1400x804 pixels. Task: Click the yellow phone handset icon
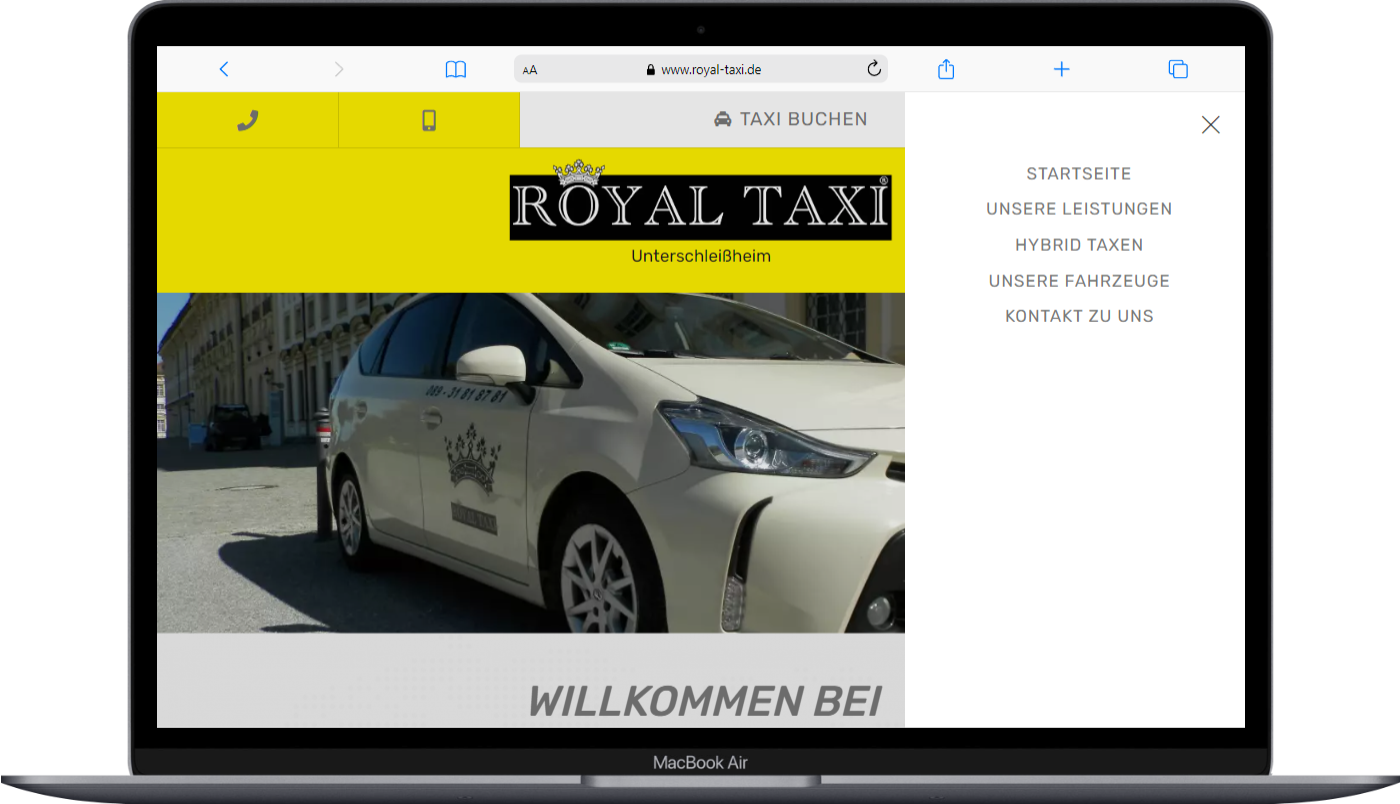point(248,120)
